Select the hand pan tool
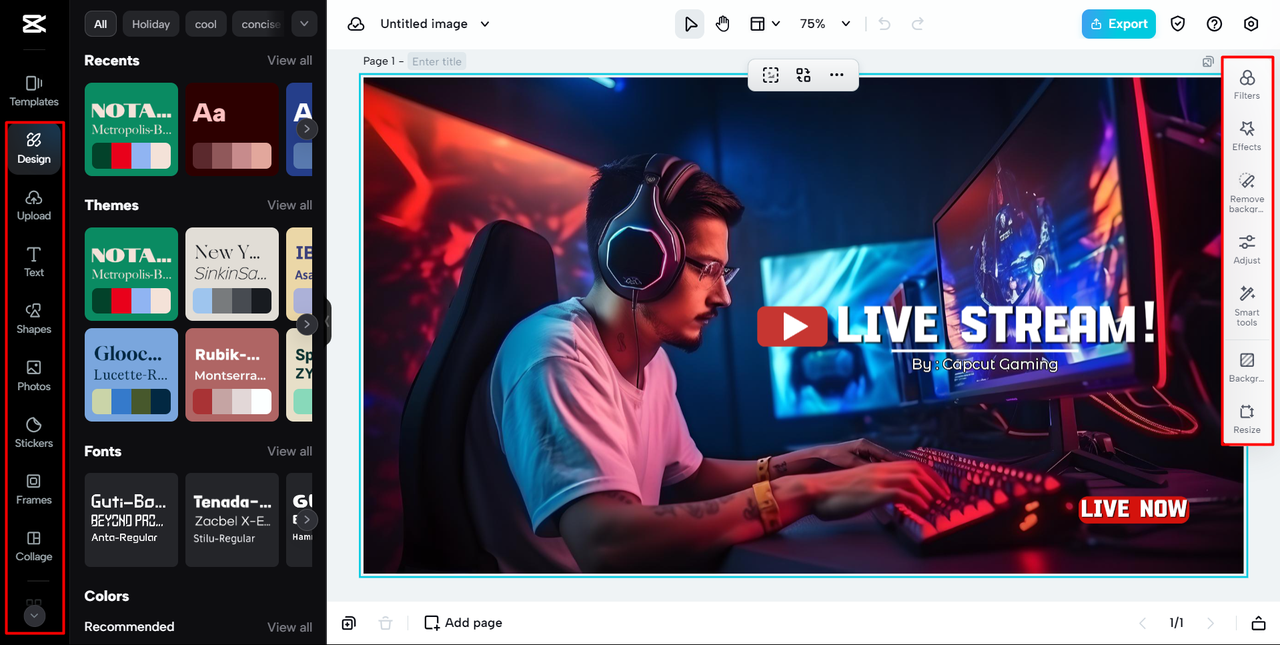Image resolution: width=1280 pixels, height=645 pixels. click(x=723, y=24)
